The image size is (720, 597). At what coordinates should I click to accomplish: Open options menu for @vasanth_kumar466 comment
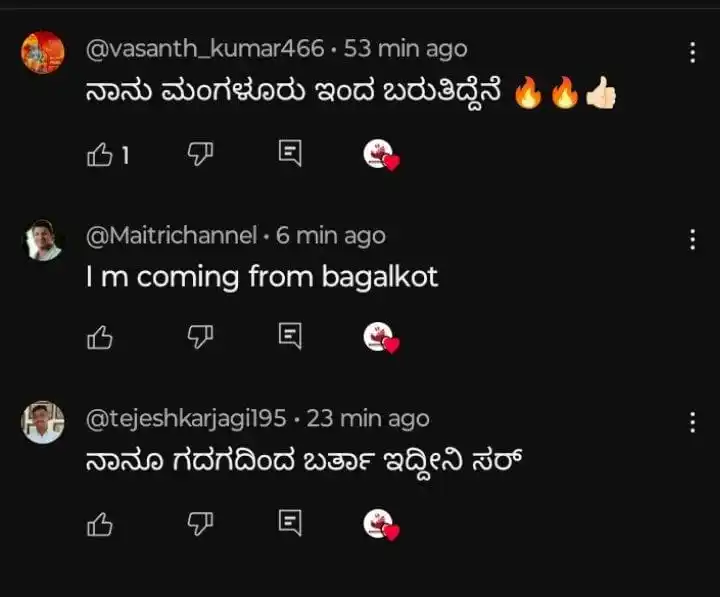[692, 53]
